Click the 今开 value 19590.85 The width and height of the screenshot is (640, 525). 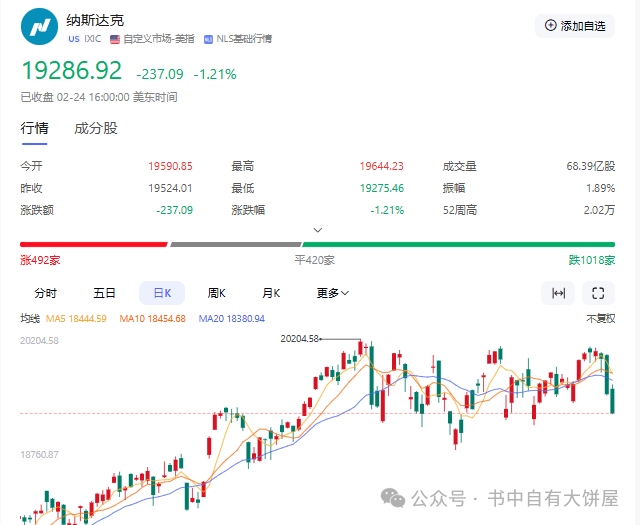pyautogui.click(x=170, y=166)
